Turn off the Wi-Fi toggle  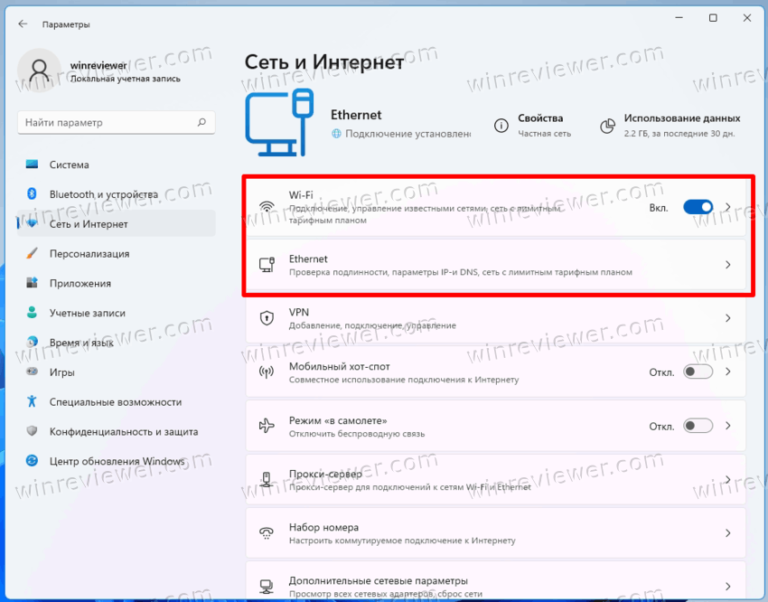pos(697,207)
